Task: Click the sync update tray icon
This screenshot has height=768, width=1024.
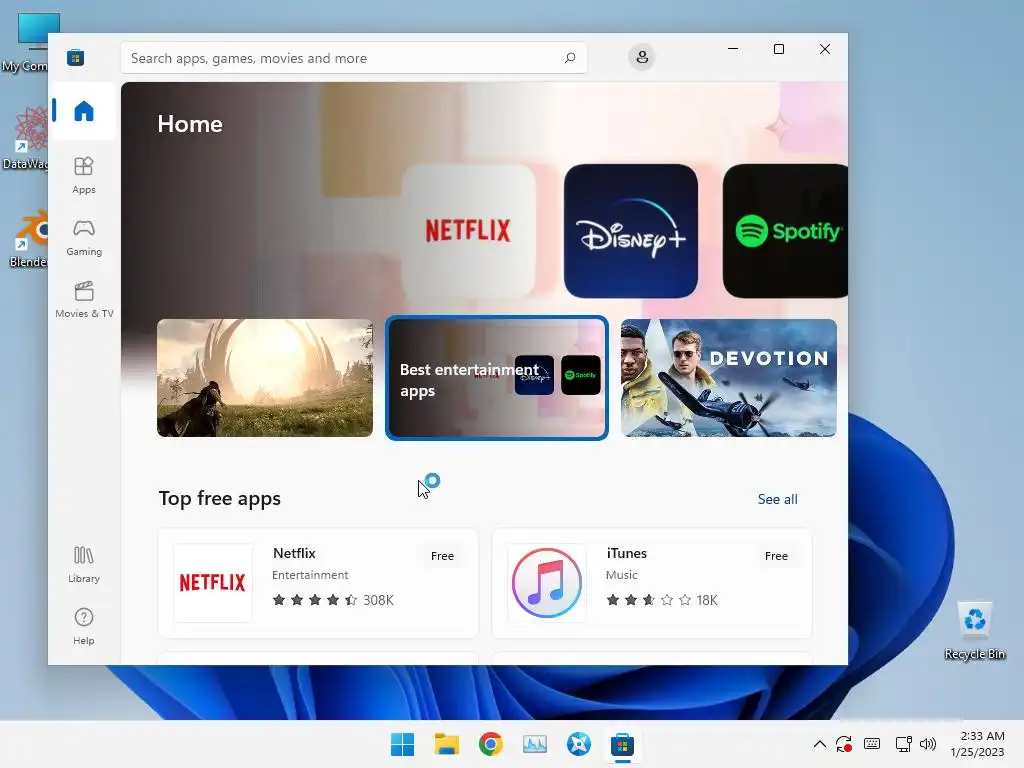Action: (x=844, y=744)
